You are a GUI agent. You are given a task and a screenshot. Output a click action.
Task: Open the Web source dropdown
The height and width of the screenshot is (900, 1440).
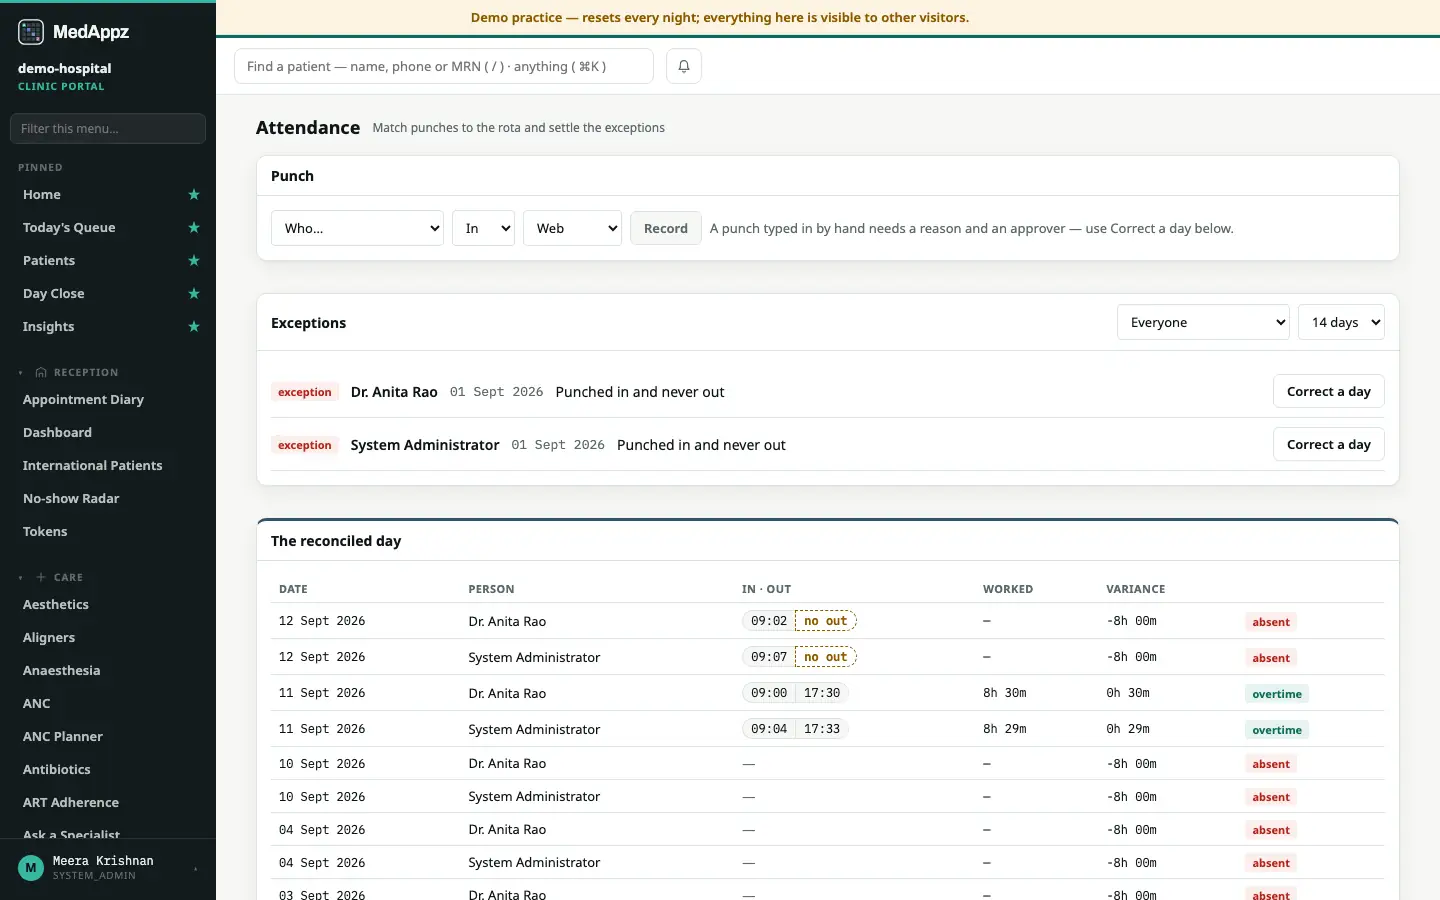pos(572,228)
